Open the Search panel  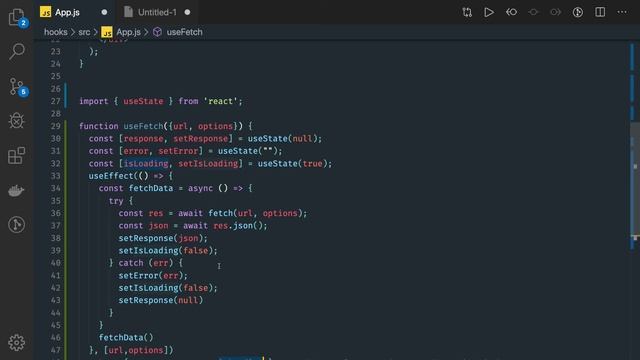tap(17, 51)
